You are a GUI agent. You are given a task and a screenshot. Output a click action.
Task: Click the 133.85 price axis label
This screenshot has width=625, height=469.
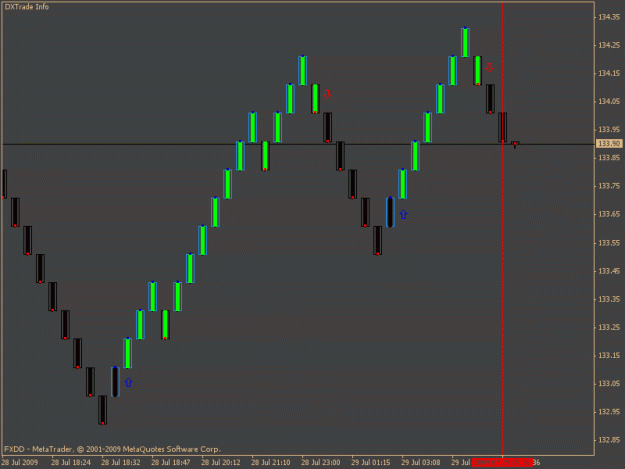click(609, 158)
